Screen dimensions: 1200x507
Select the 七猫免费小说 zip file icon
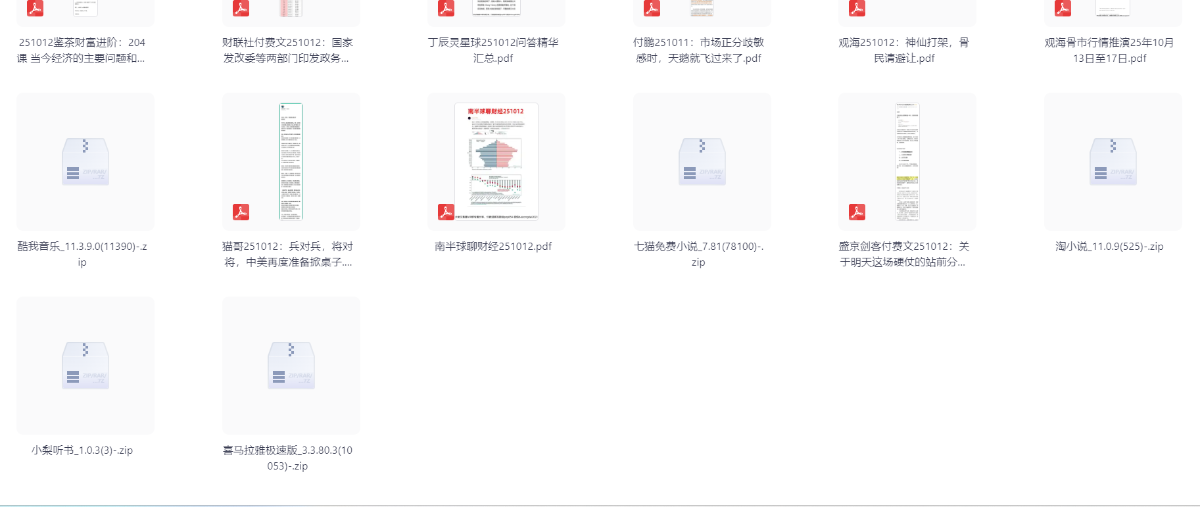(x=702, y=161)
